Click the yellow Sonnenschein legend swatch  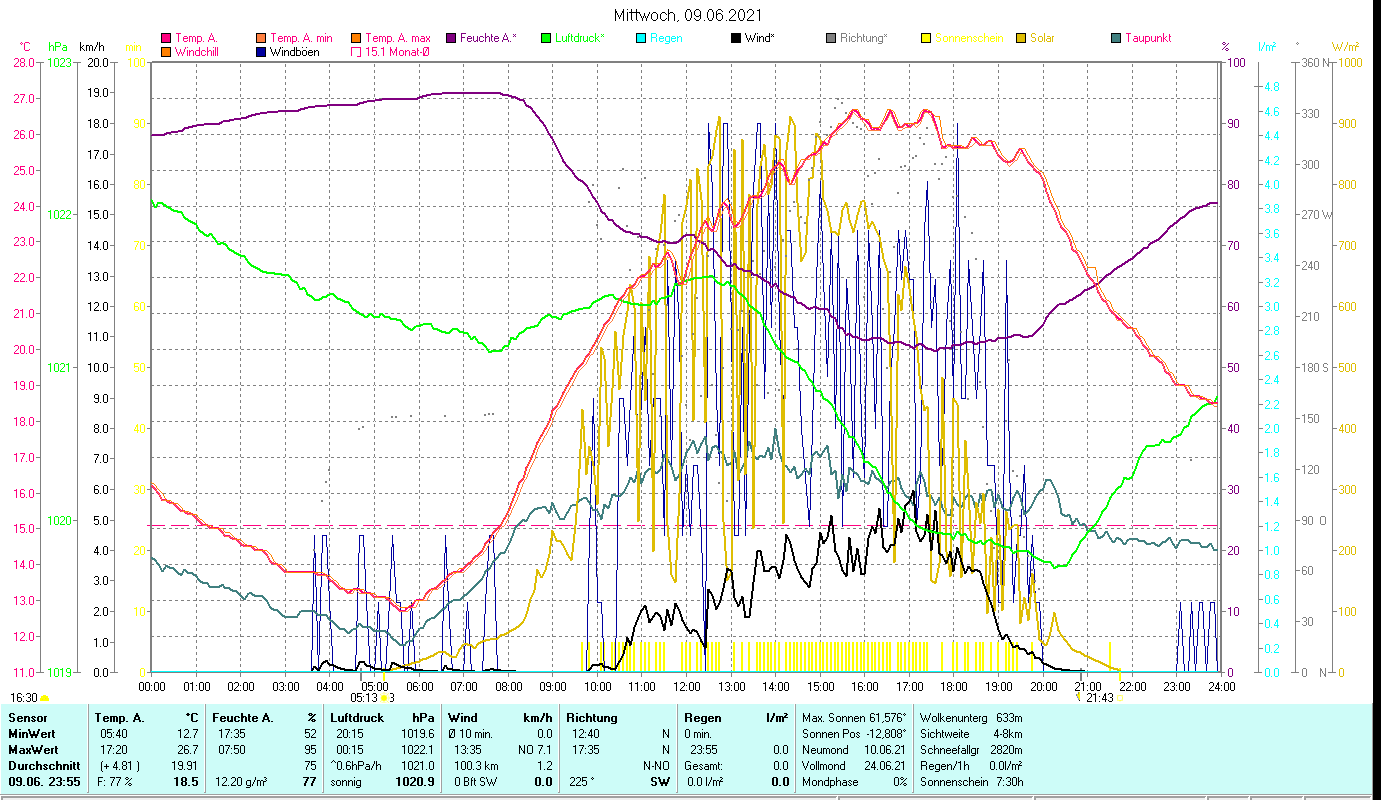[x=926, y=38]
